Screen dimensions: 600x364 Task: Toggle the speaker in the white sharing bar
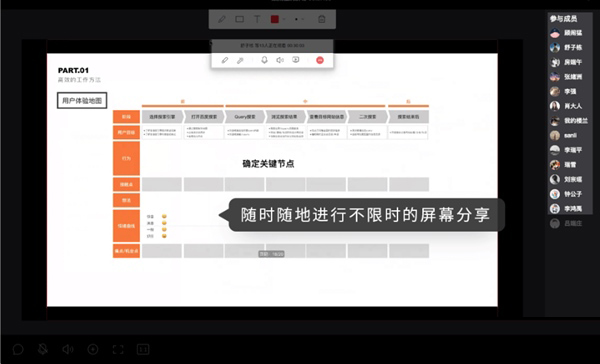click(280, 60)
